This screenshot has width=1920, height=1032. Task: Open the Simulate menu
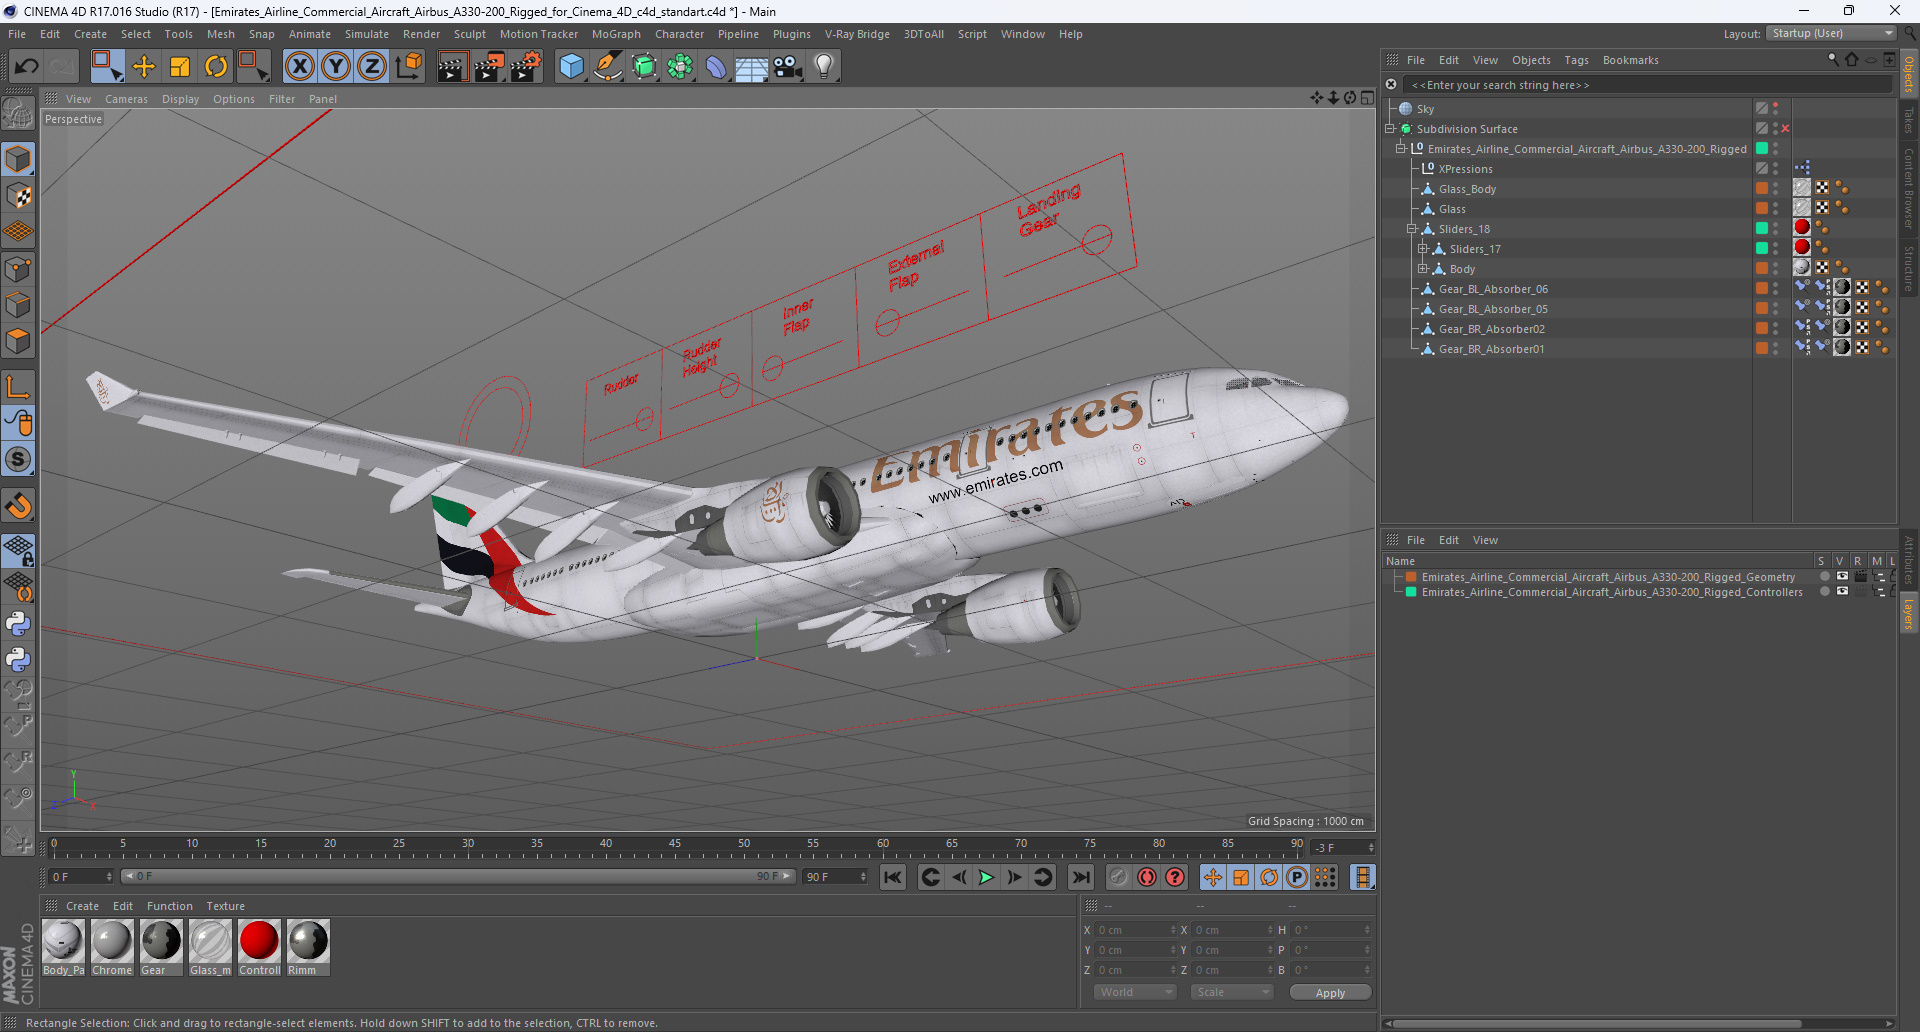(x=367, y=34)
